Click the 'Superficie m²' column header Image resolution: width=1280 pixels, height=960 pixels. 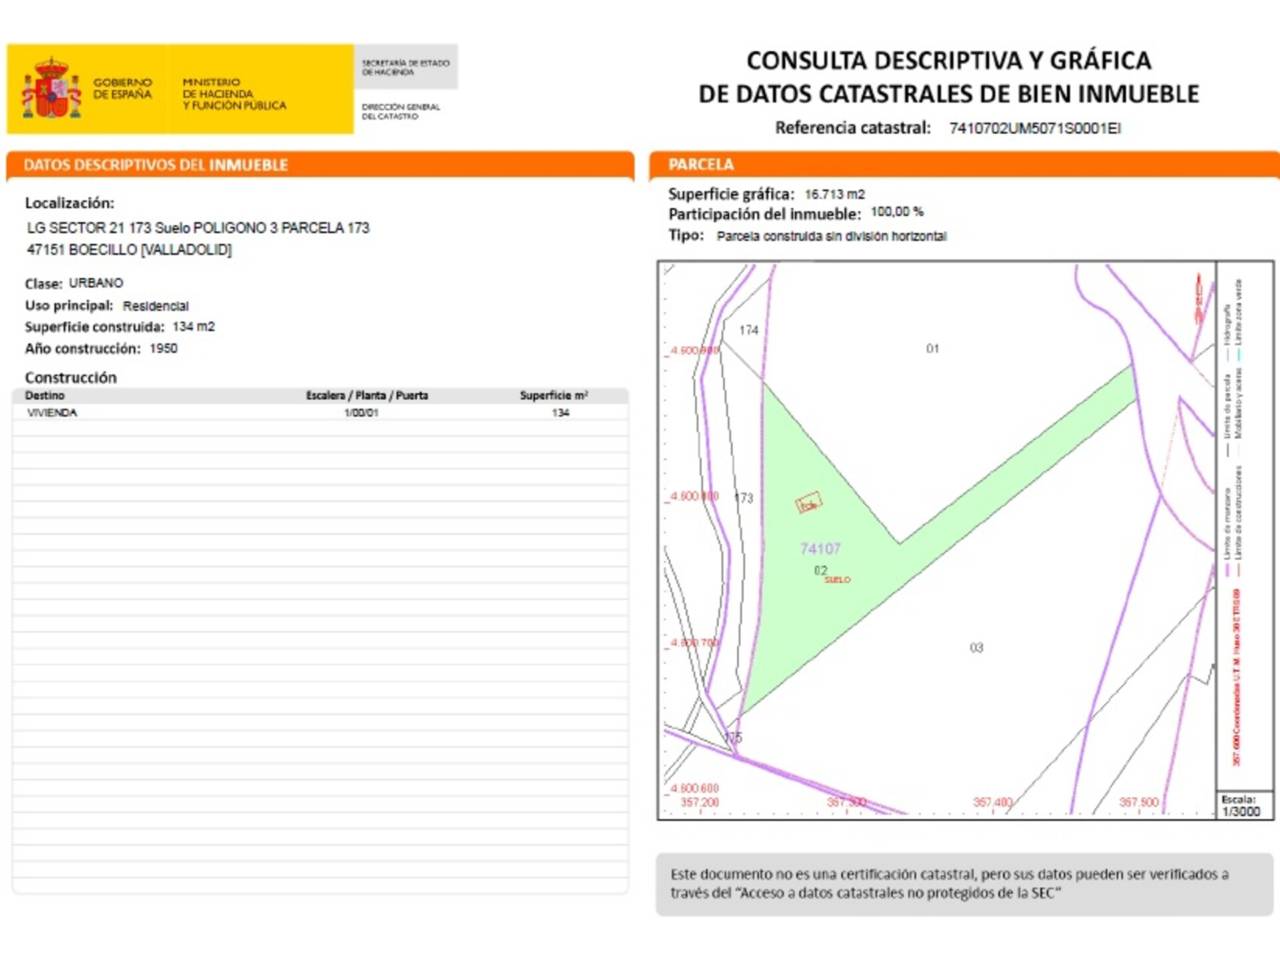click(554, 396)
